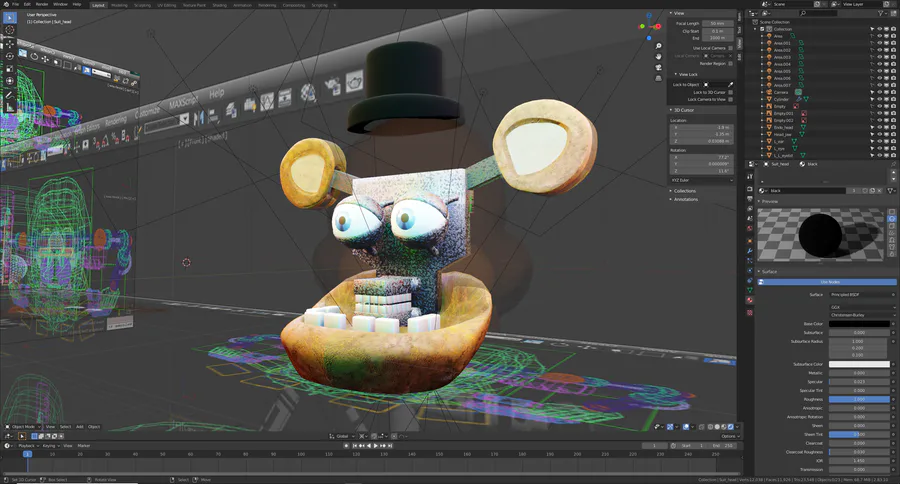This screenshot has height=484, width=900.
Task: Select the Transform tool
Action: 10,81
